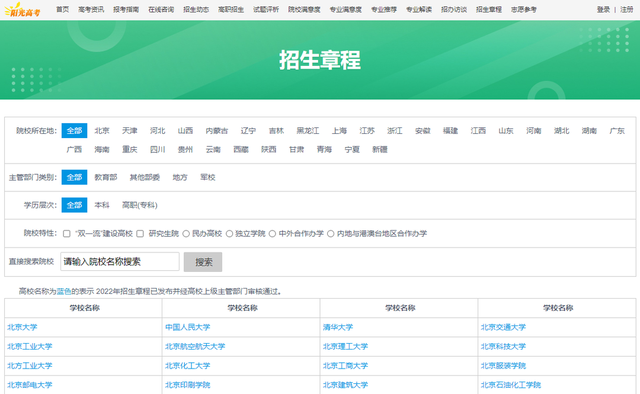Filter schools by 新疆 location
This screenshot has height=394, width=640.
[x=380, y=149]
